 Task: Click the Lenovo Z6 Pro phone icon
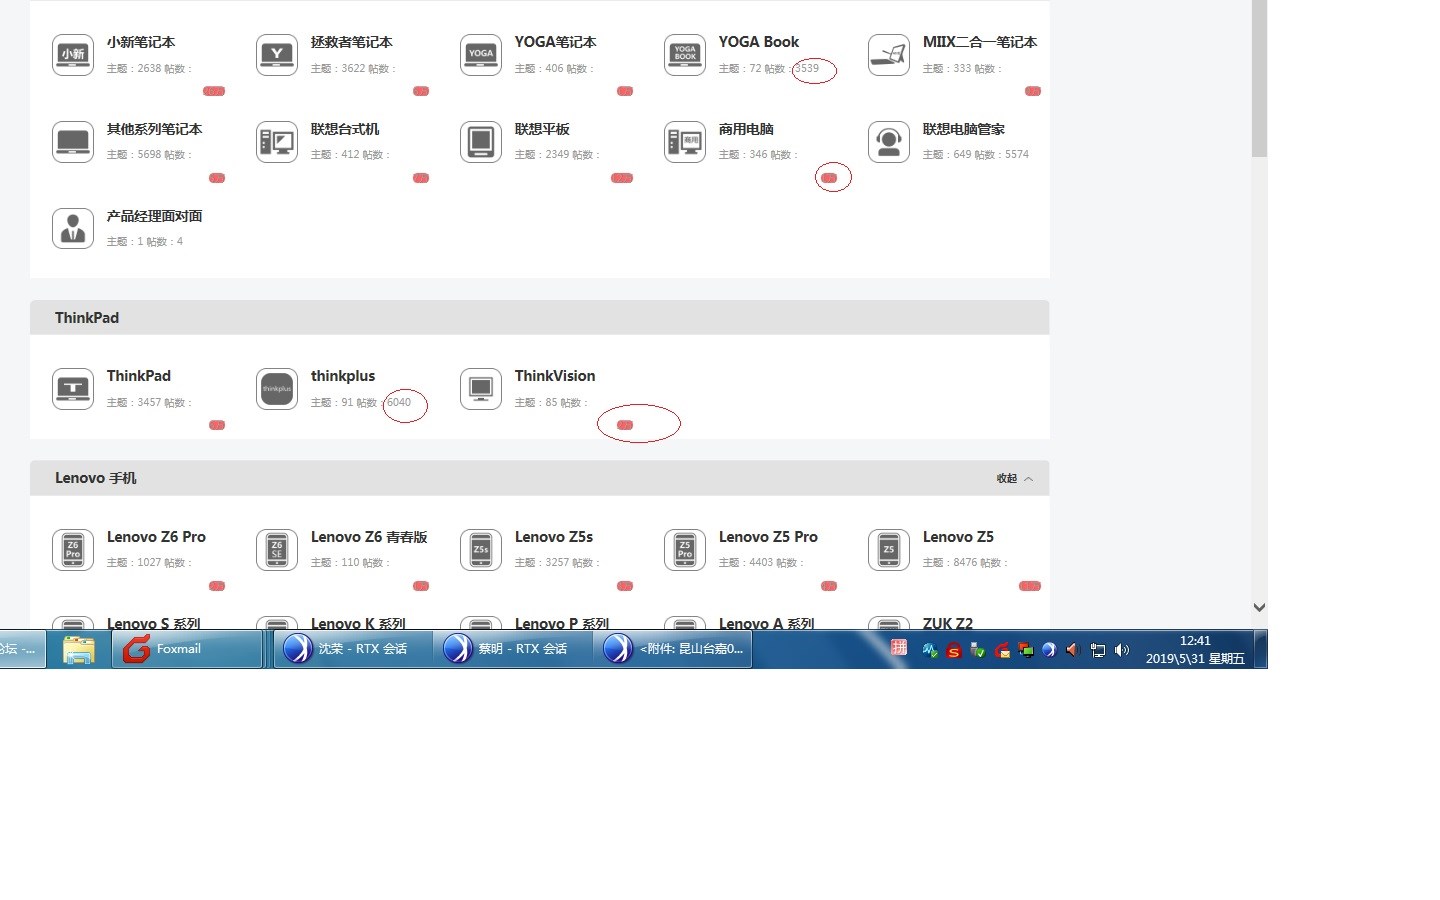[73, 550]
